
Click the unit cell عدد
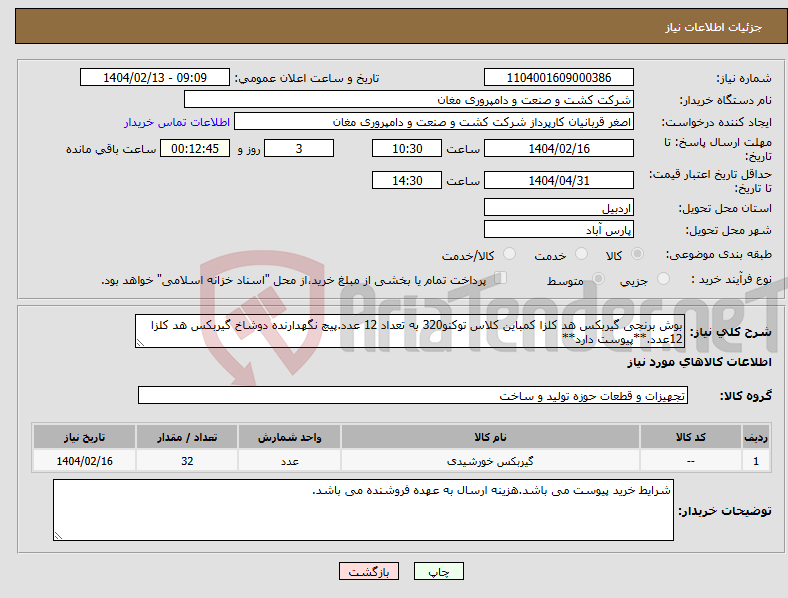point(289,460)
